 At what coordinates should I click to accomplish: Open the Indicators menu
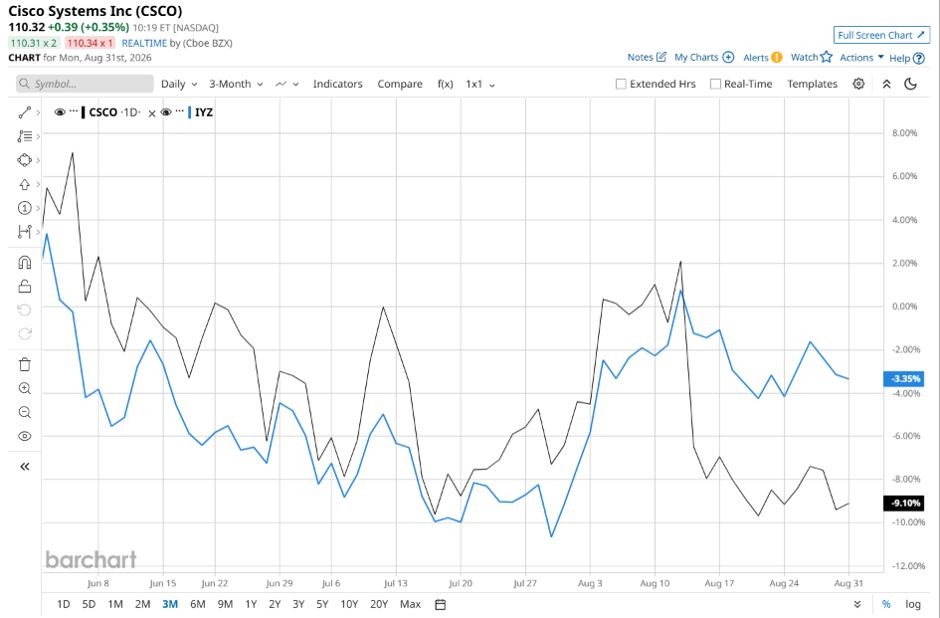pyautogui.click(x=338, y=84)
